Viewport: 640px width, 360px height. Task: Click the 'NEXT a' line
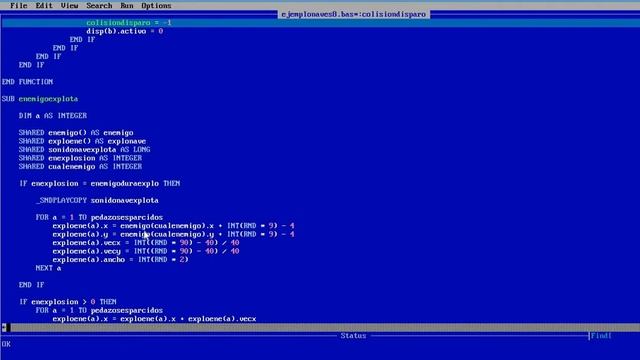pyautogui.click(x=48, y=268)
